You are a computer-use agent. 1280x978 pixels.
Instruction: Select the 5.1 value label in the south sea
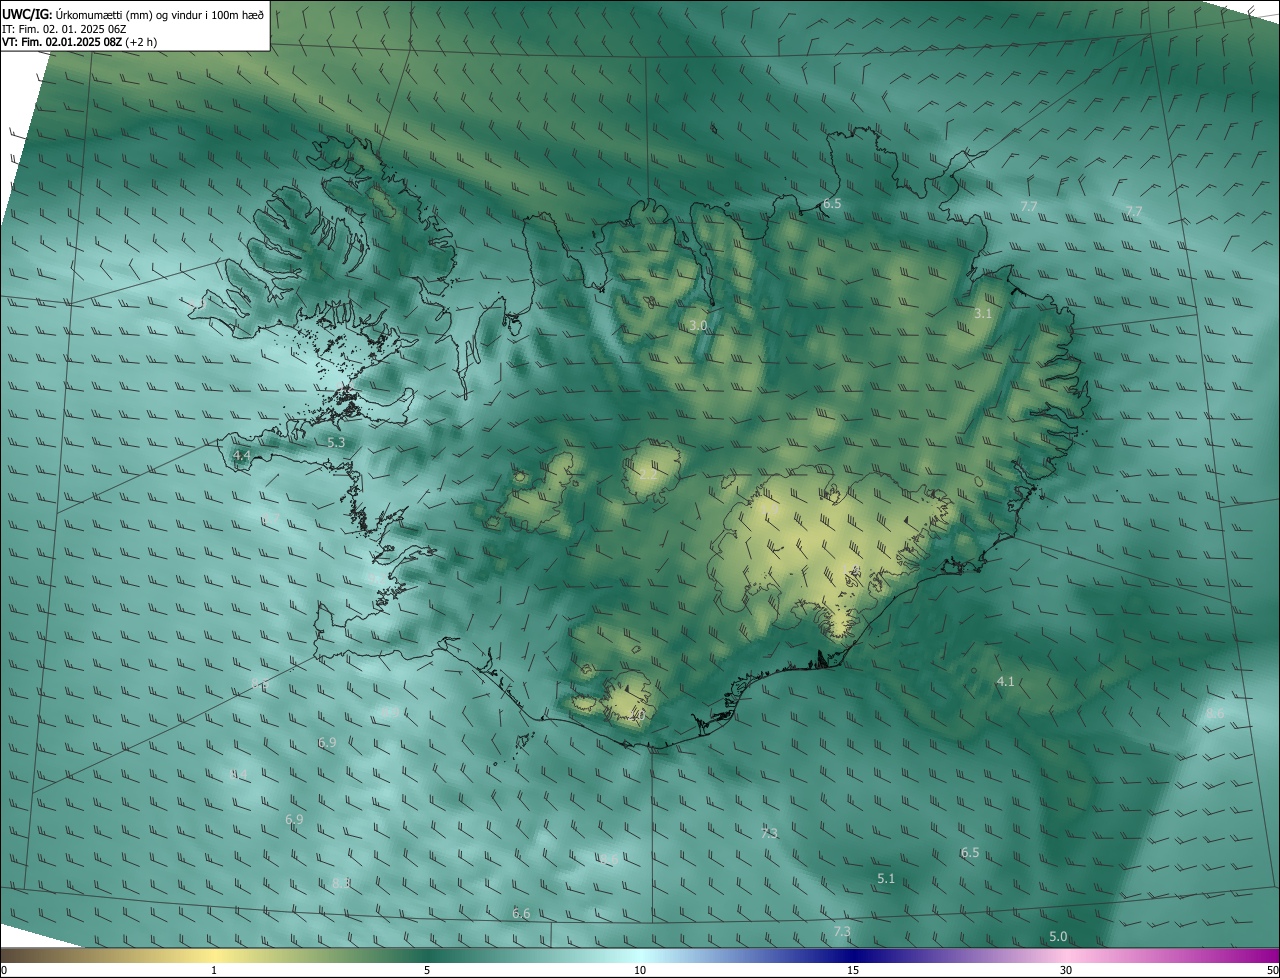tap(886, 879)
